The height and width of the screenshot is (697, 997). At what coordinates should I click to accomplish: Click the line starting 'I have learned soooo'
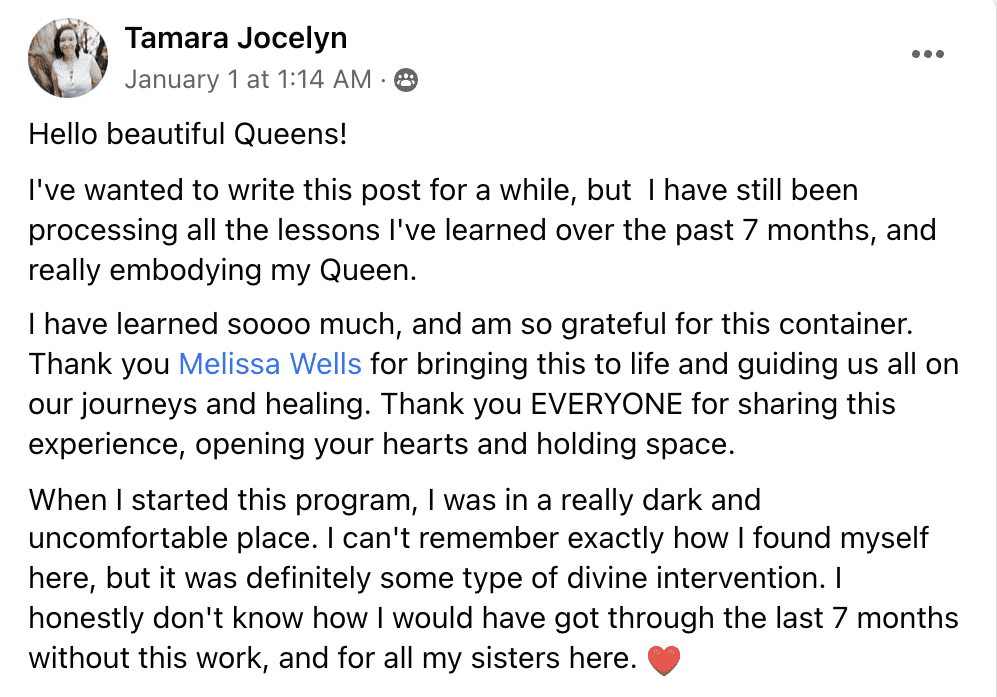(x=471, y=324)
